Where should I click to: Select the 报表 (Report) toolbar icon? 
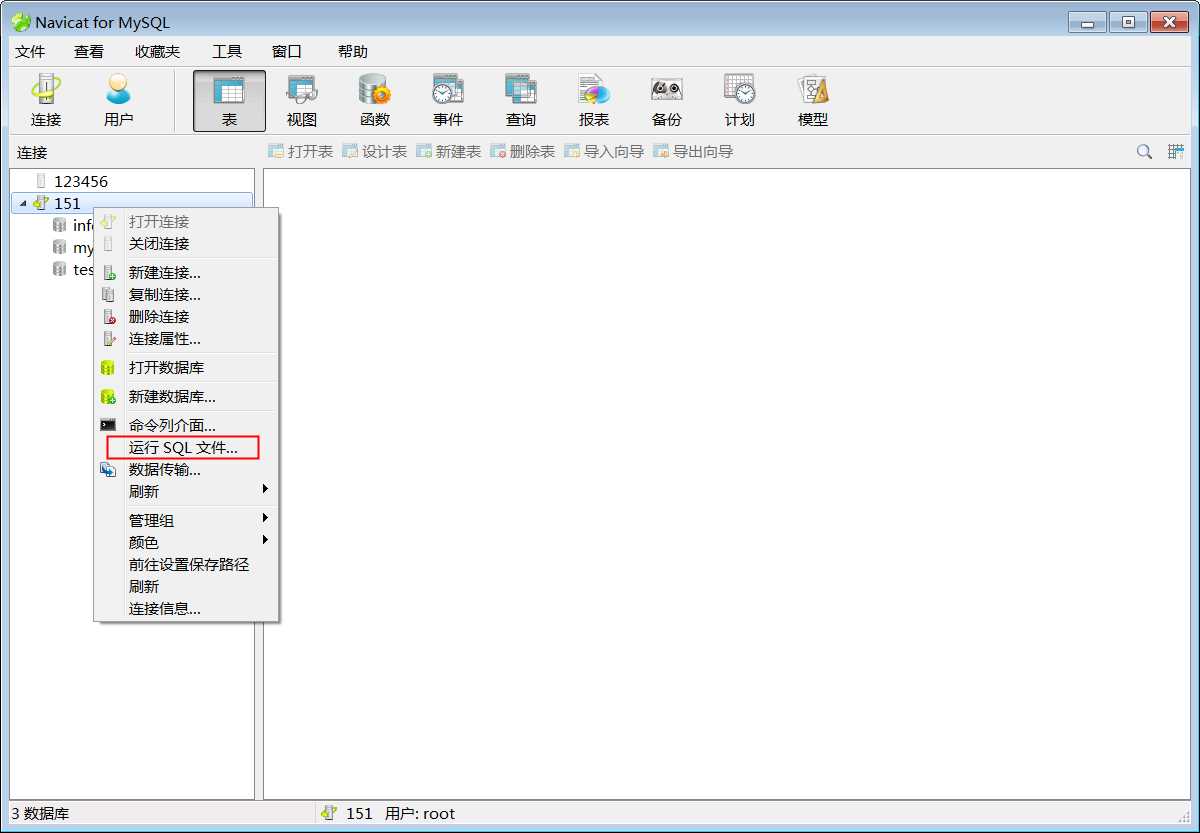[594, 100]
